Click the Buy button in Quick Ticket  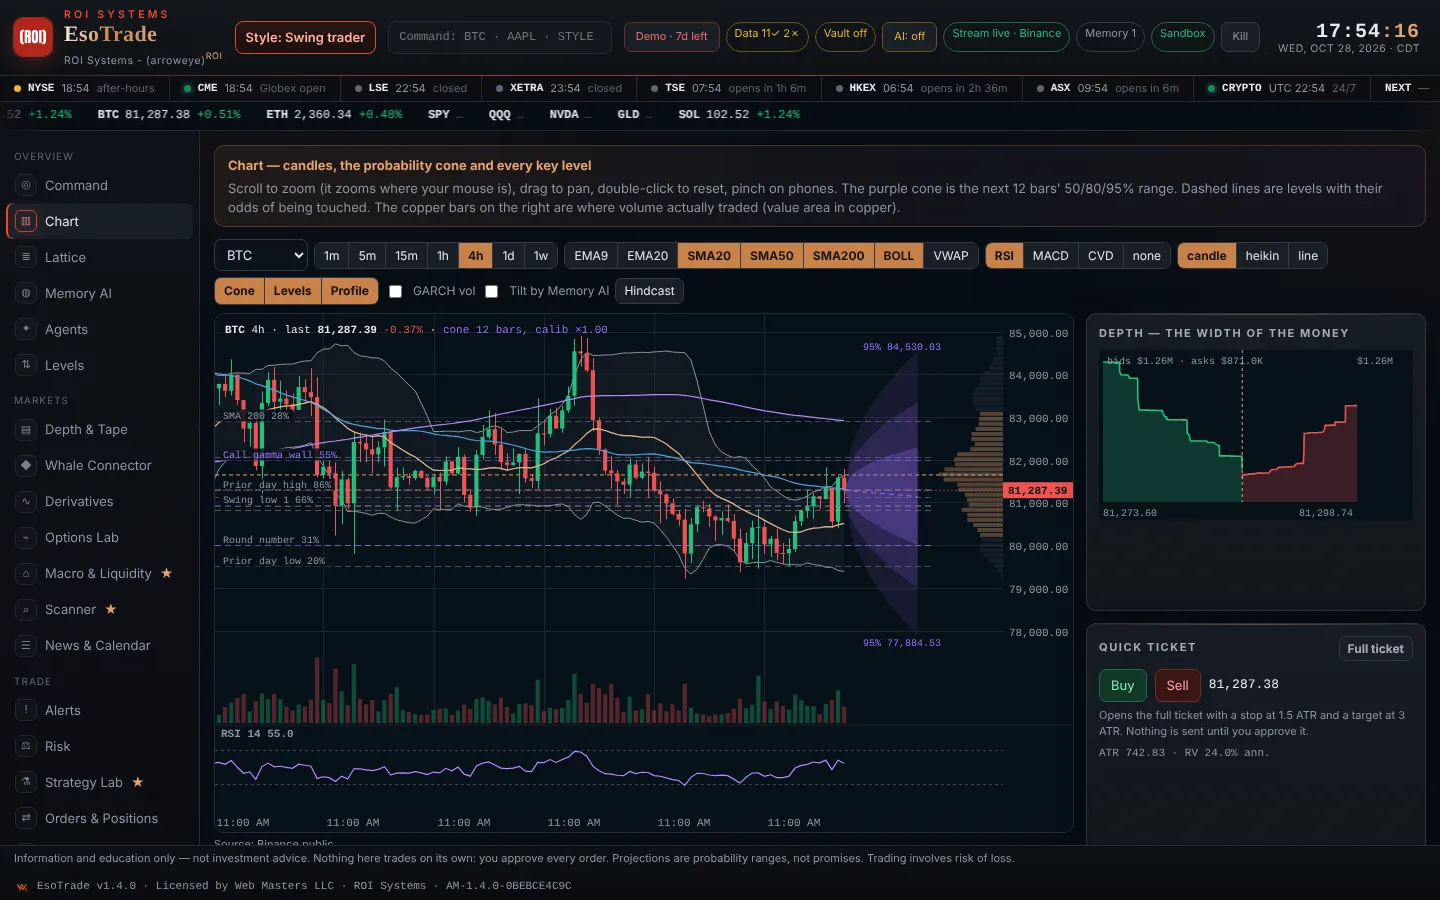pos(1122,685)
